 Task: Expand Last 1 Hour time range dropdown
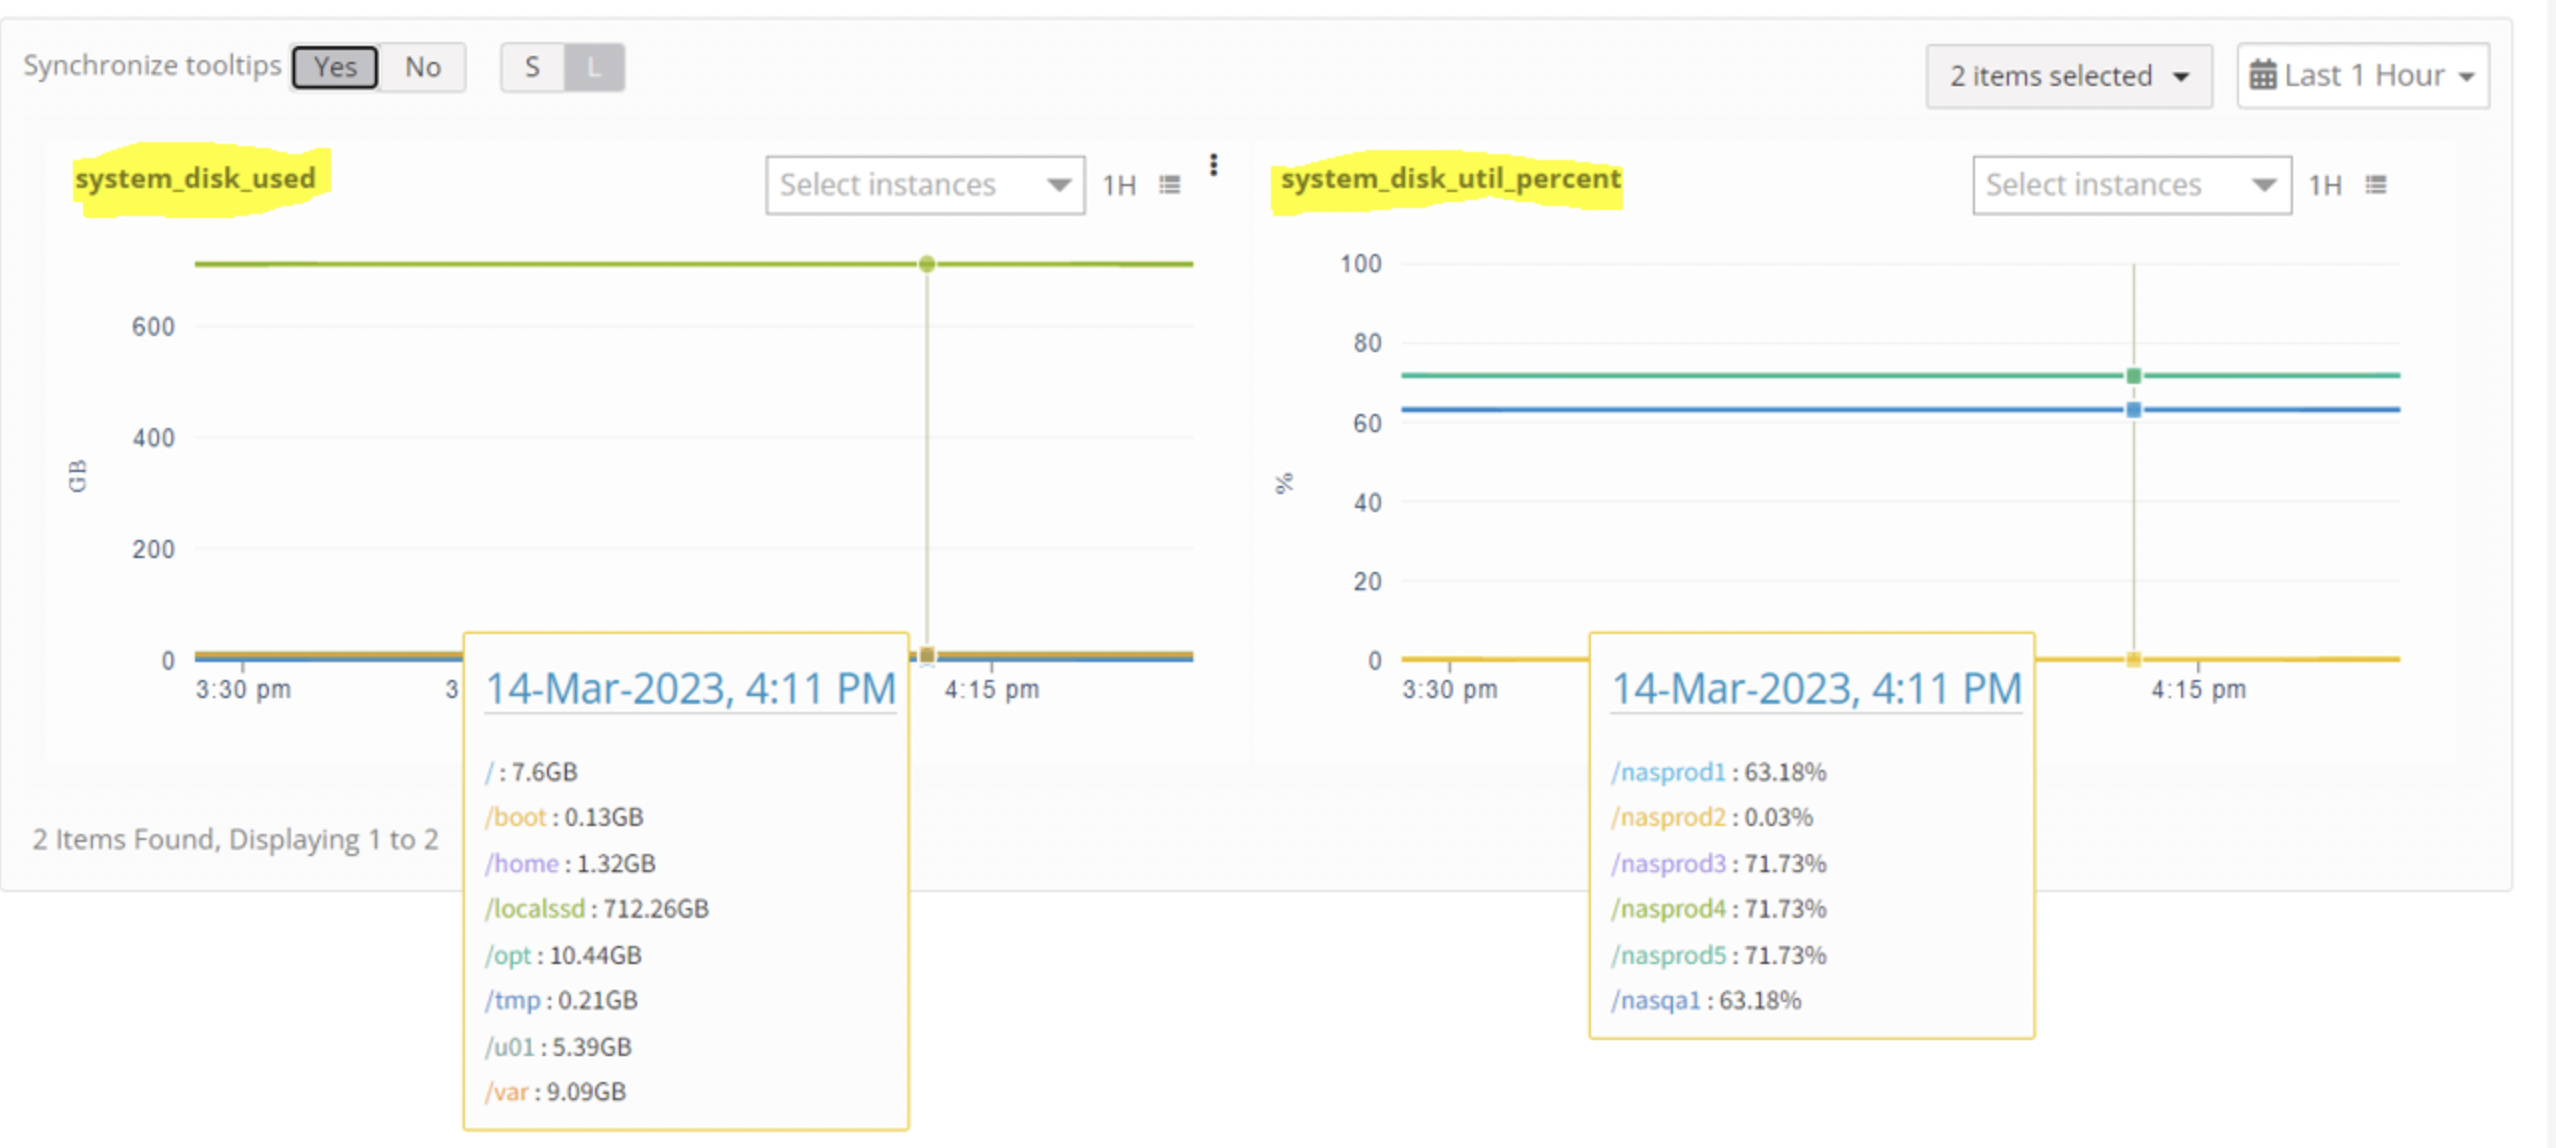pyautogui.click(x=2364, y=76)
